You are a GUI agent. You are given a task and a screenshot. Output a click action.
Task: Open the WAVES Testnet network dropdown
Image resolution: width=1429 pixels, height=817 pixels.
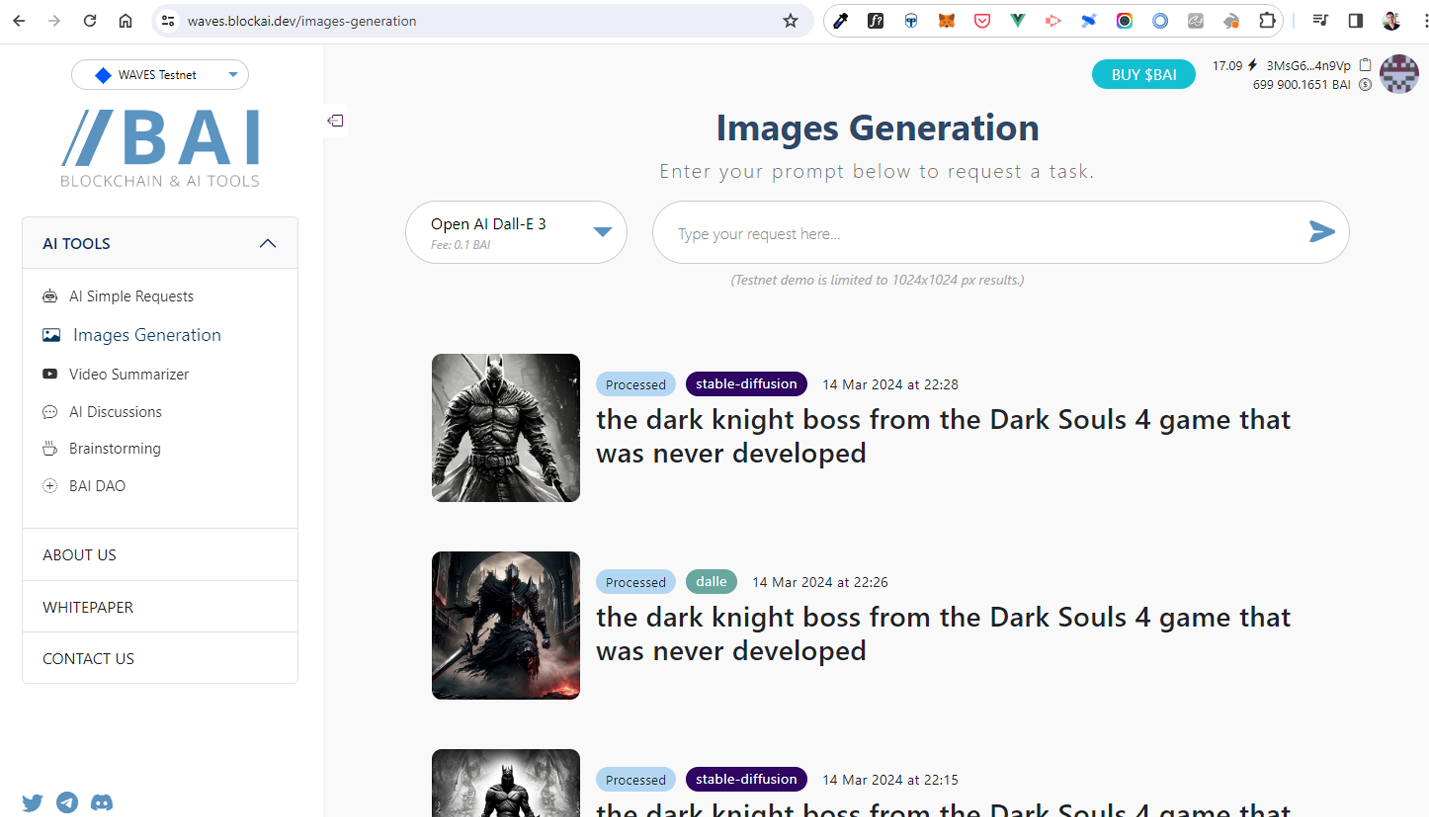[x=160, y=75]
